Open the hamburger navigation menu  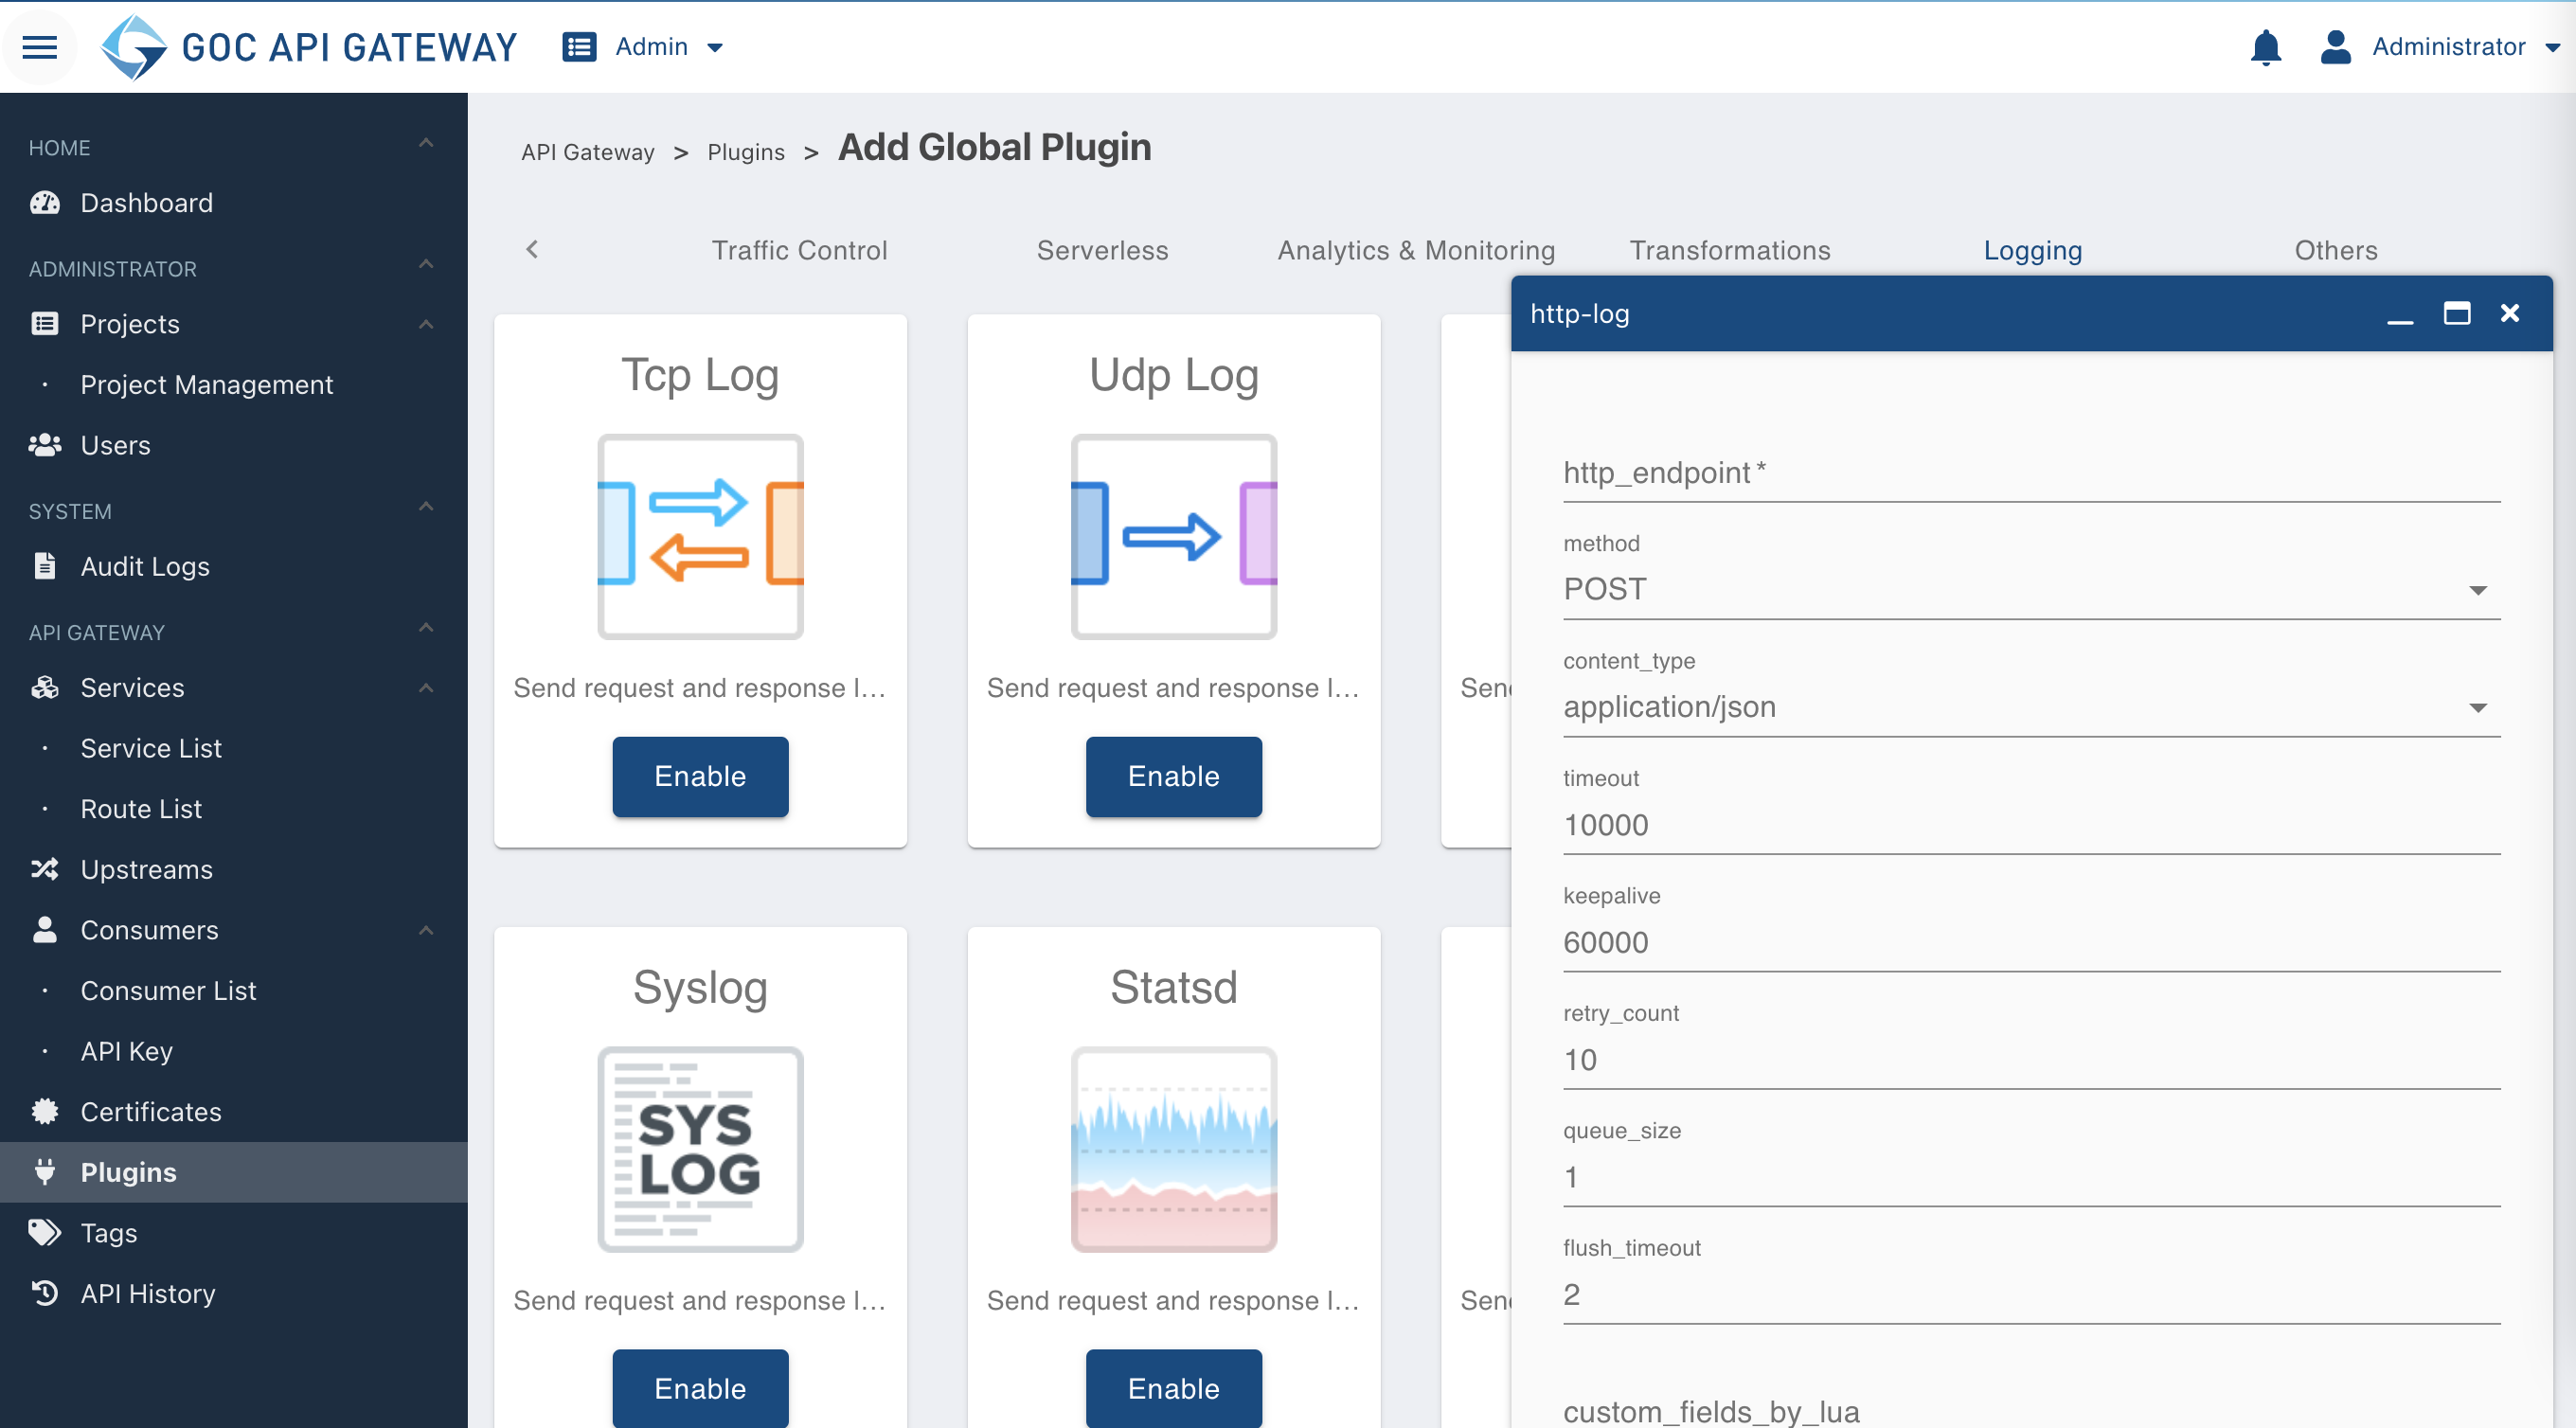40,47
